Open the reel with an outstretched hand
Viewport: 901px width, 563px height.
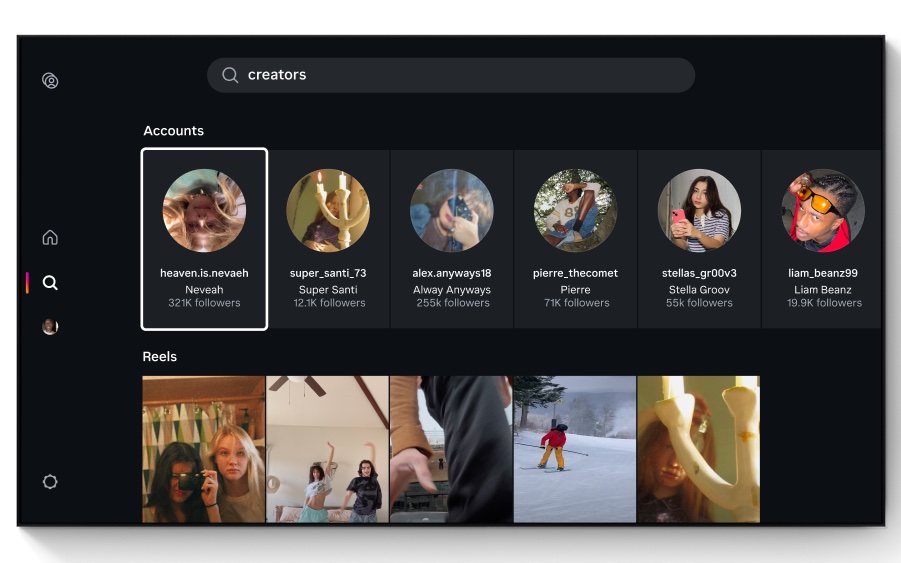[x=451, y=449]
